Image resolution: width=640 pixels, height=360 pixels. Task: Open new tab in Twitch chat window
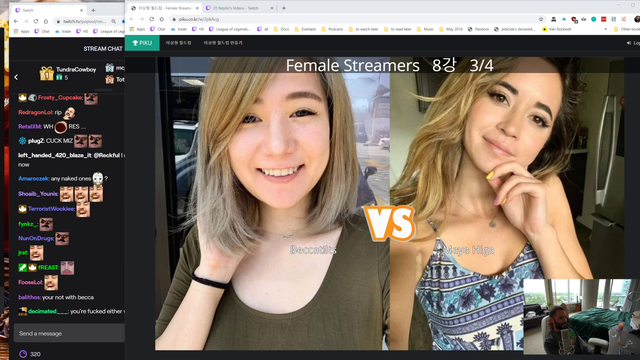tap(93, 10)
